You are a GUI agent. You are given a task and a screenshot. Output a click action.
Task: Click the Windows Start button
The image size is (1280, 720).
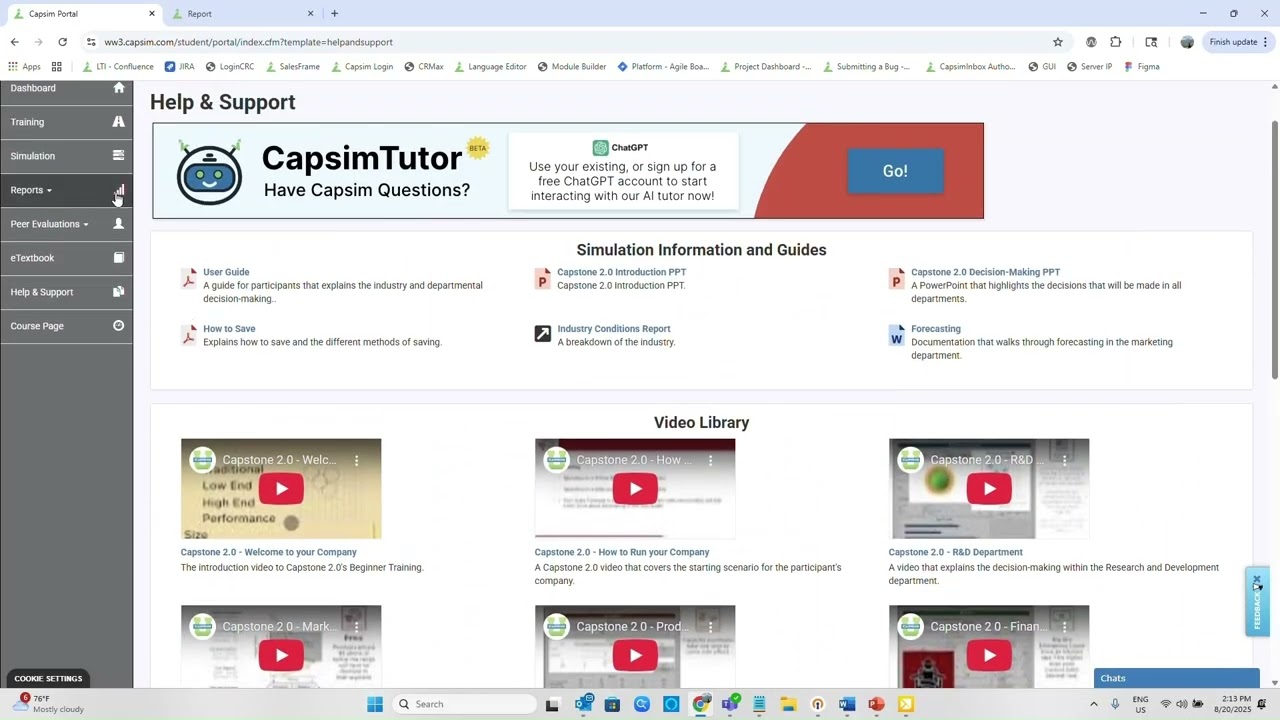(375, 704)
